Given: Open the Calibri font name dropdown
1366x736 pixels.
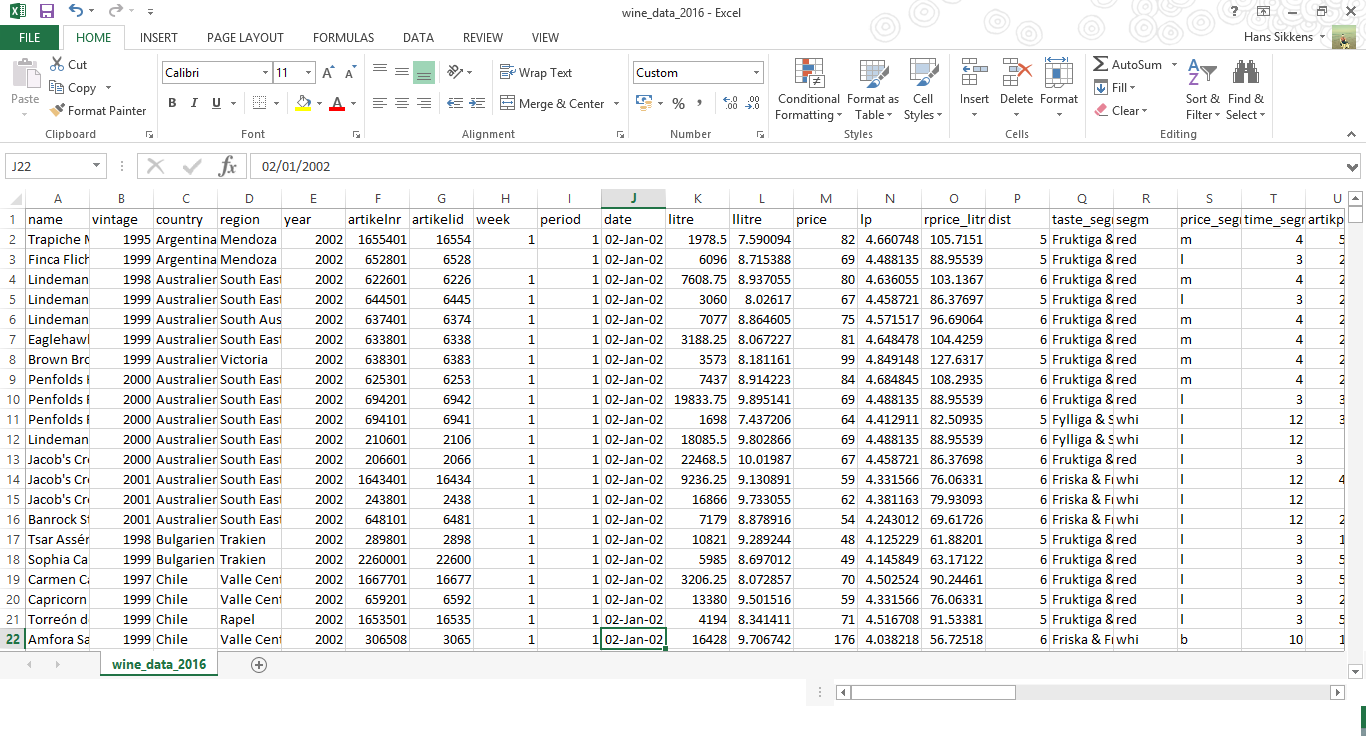Looking at the screenshot, I should click(265, 73).
